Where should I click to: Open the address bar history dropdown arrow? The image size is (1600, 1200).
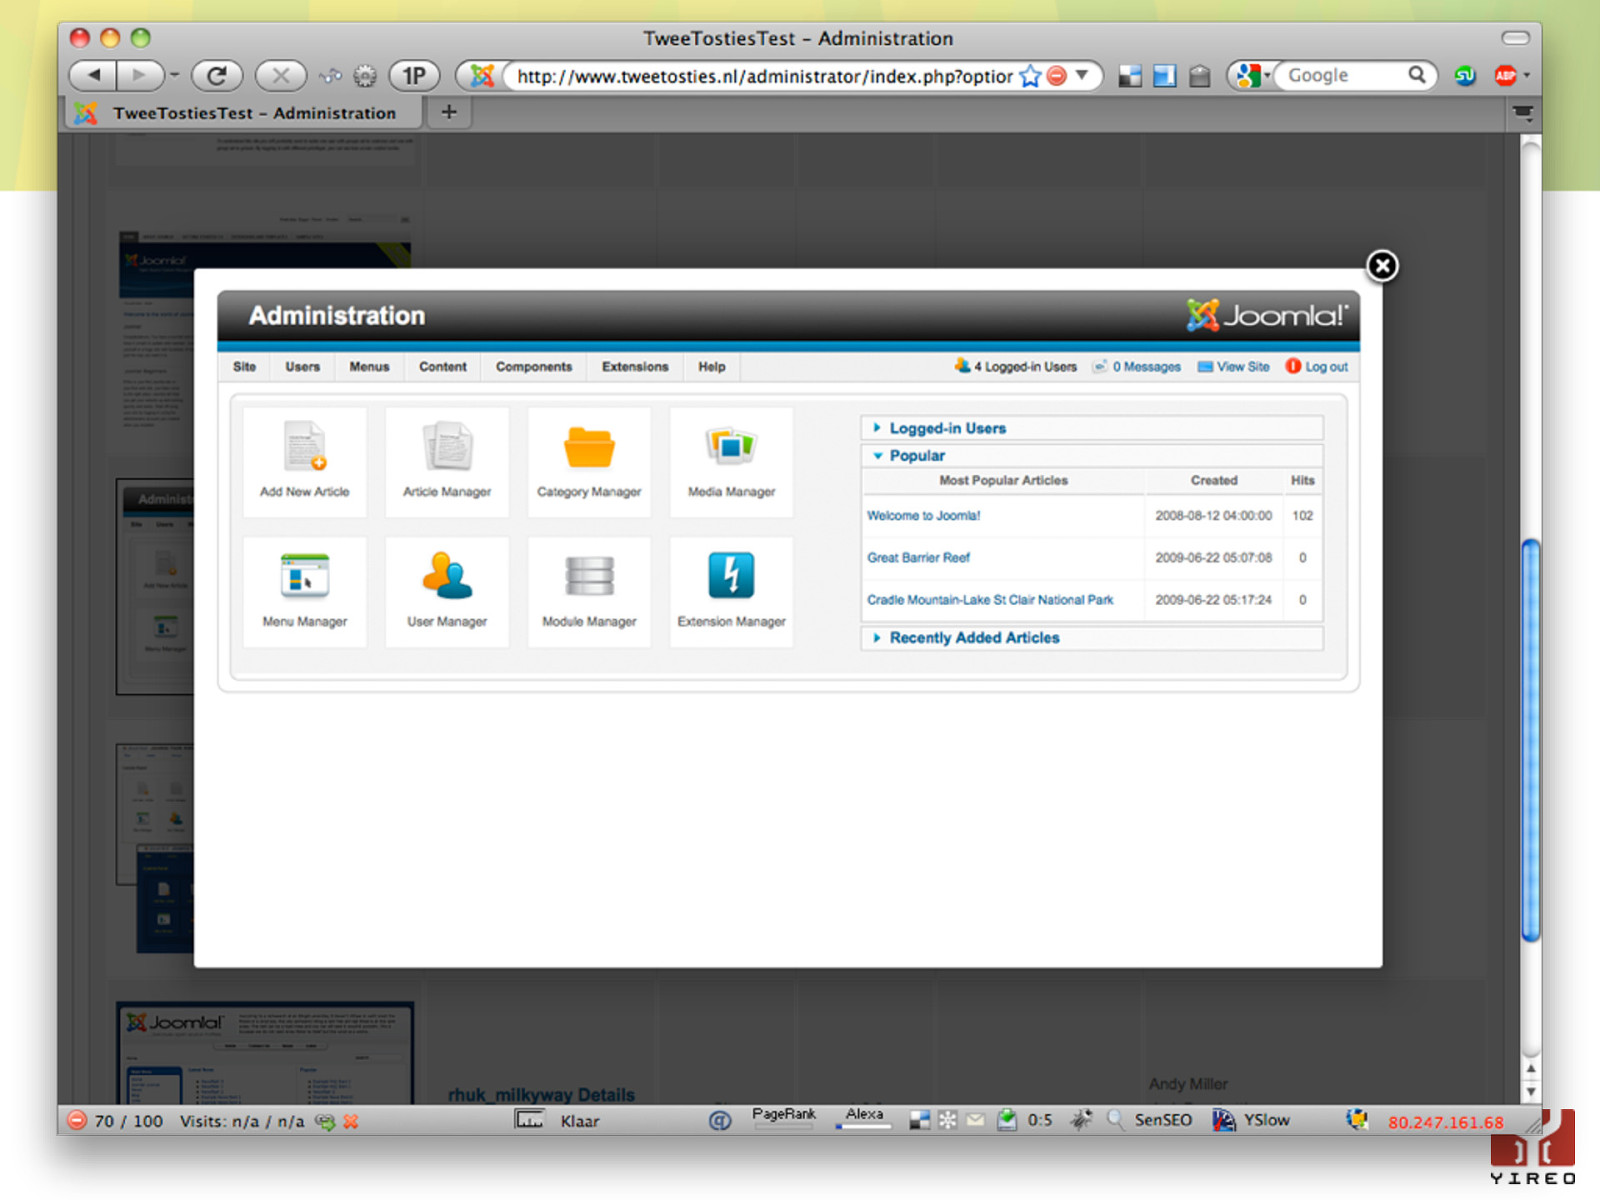point(1082,75)
